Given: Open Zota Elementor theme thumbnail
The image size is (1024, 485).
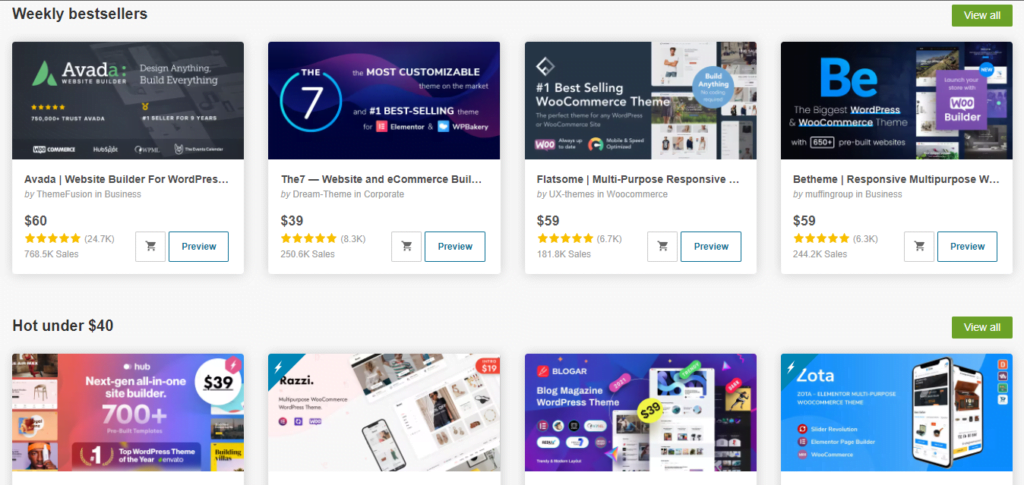Looking at the screenshot, I should point(897,413).
